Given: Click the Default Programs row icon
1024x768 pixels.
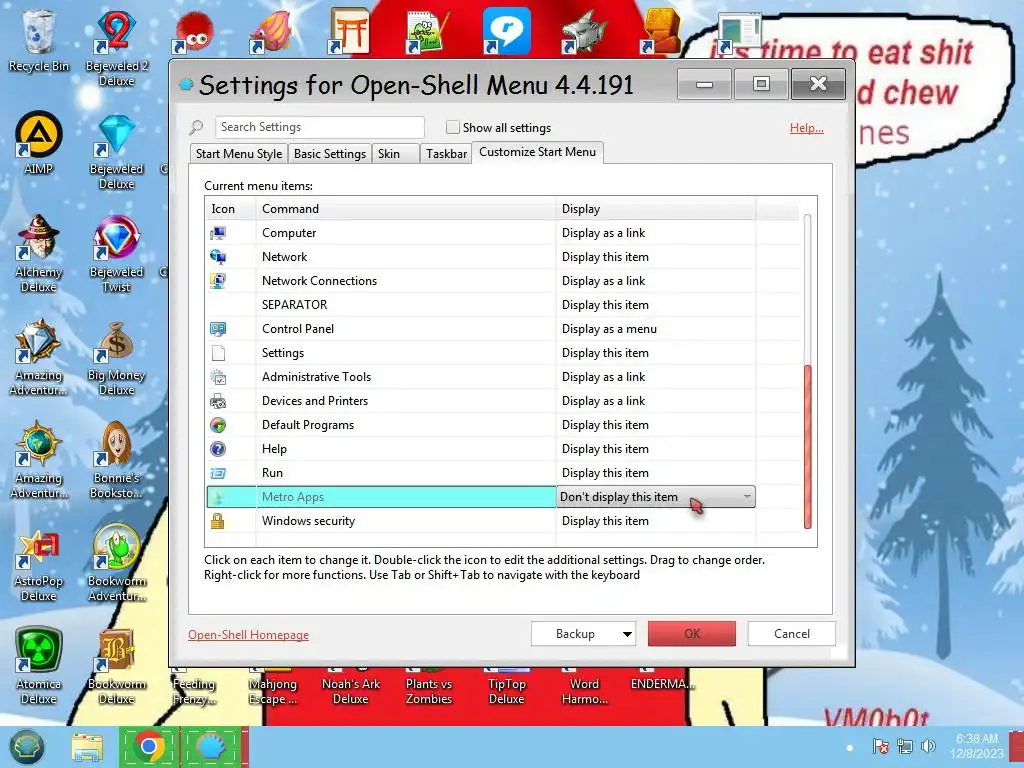Looking at the screenshot, I should [x=218, y=425].
